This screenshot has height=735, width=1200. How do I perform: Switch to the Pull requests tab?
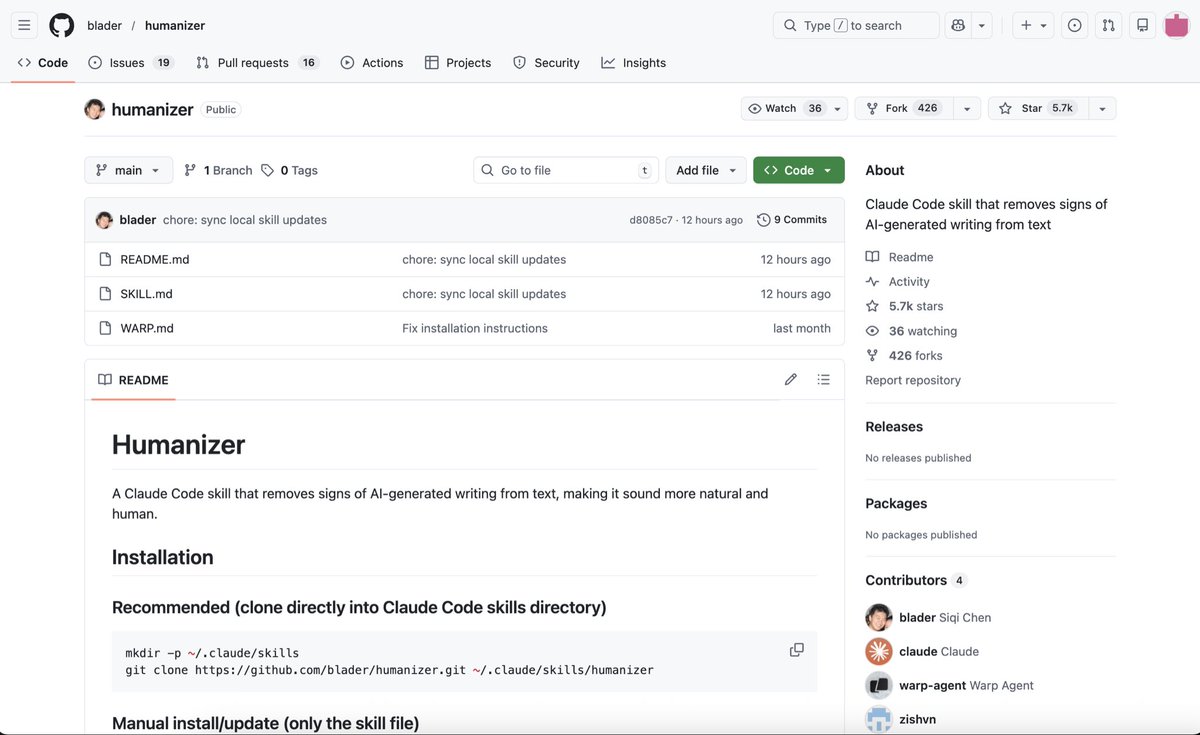[x=257, y=62]
